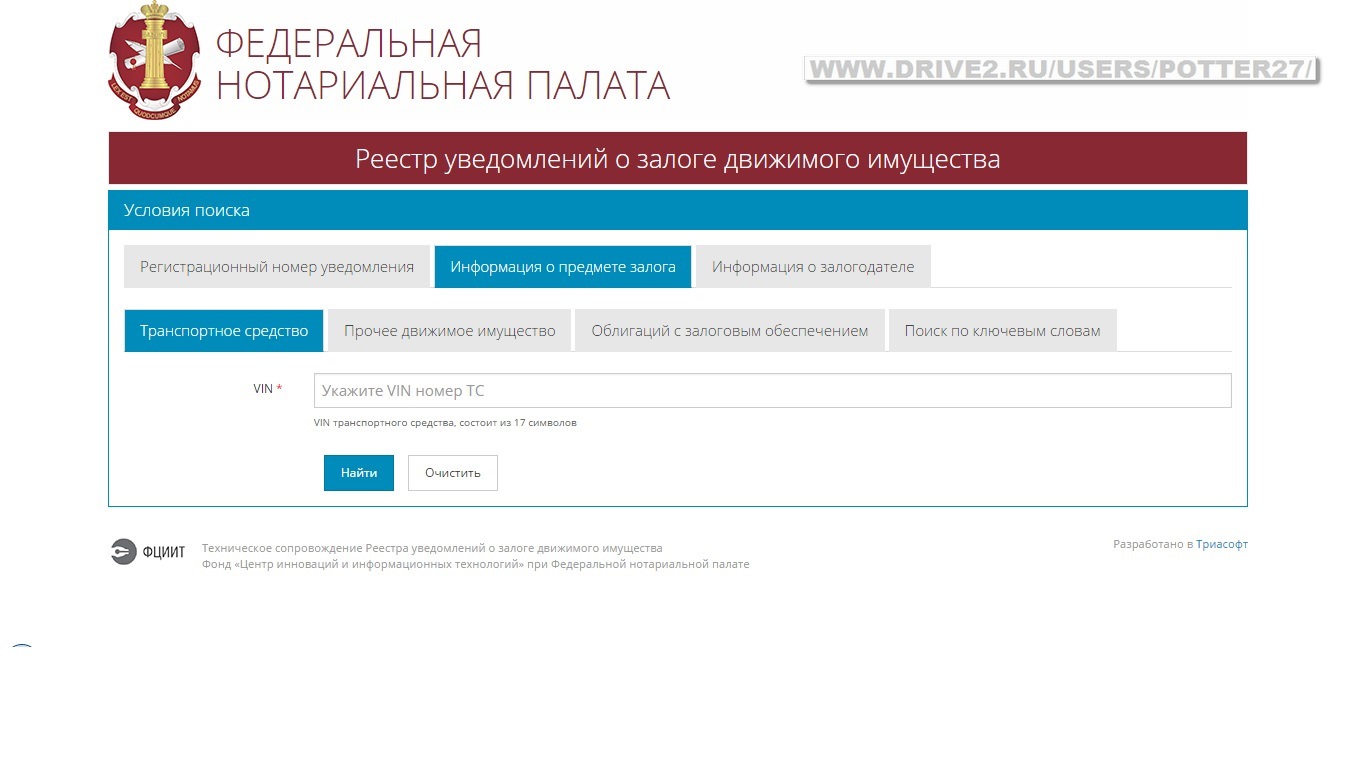The height and width of the screenshot is (770, 1366).
Task: Click the Реестр уведомлений о залоге banner
Action: coord(677,159)
